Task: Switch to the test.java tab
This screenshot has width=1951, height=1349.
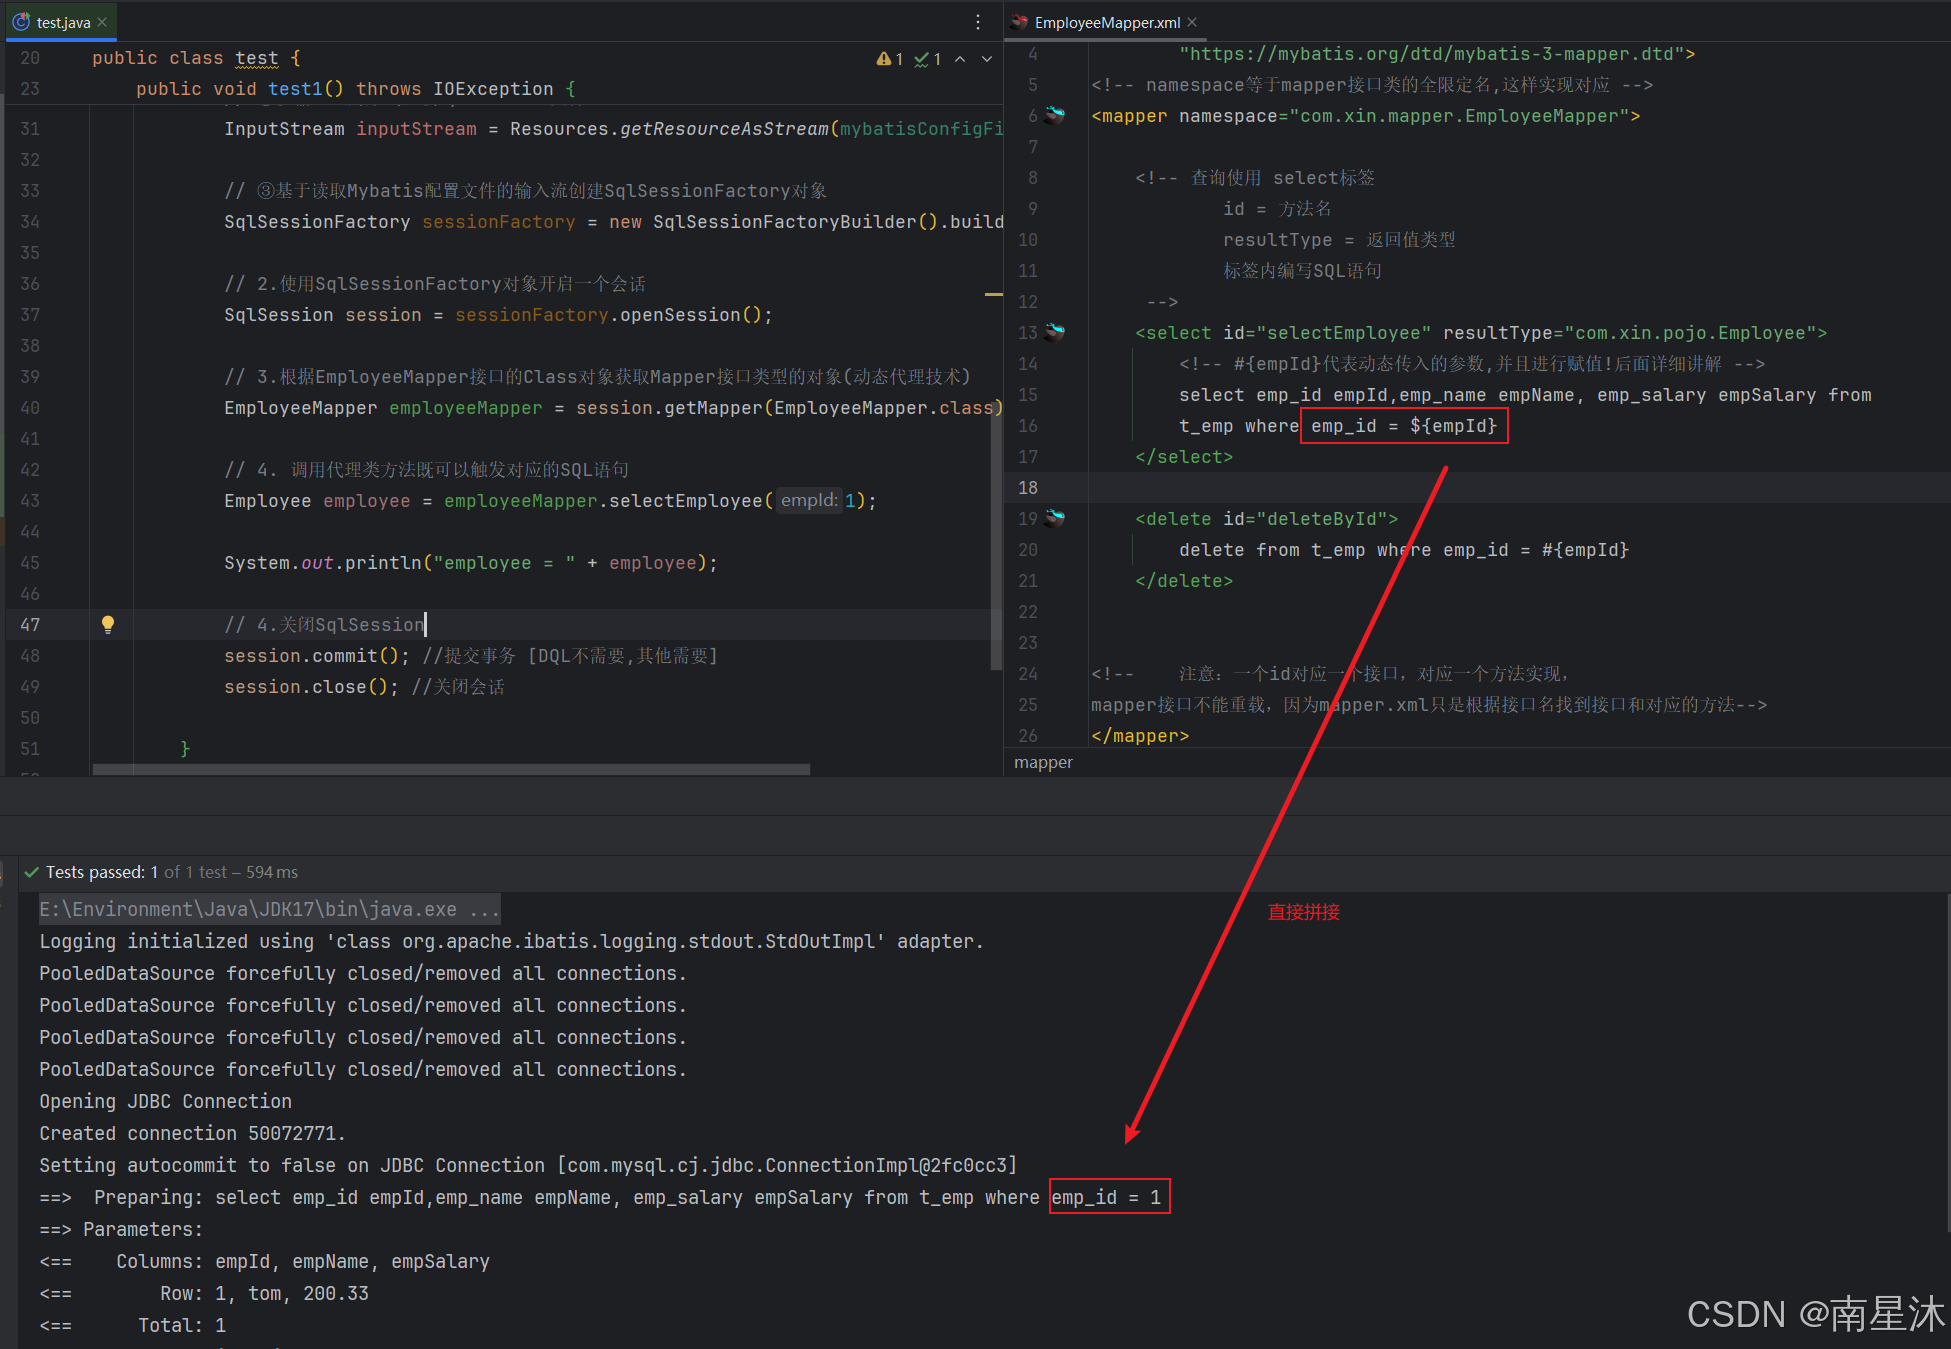Action: (63, 22)
